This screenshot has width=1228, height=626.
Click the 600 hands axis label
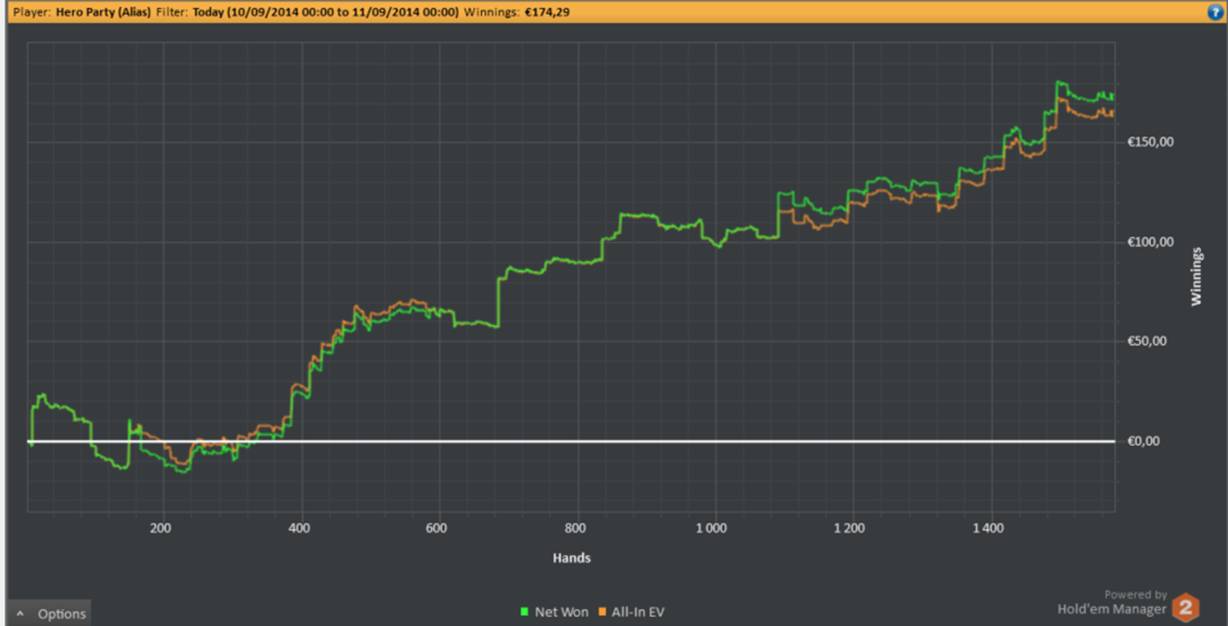[436, 527]
